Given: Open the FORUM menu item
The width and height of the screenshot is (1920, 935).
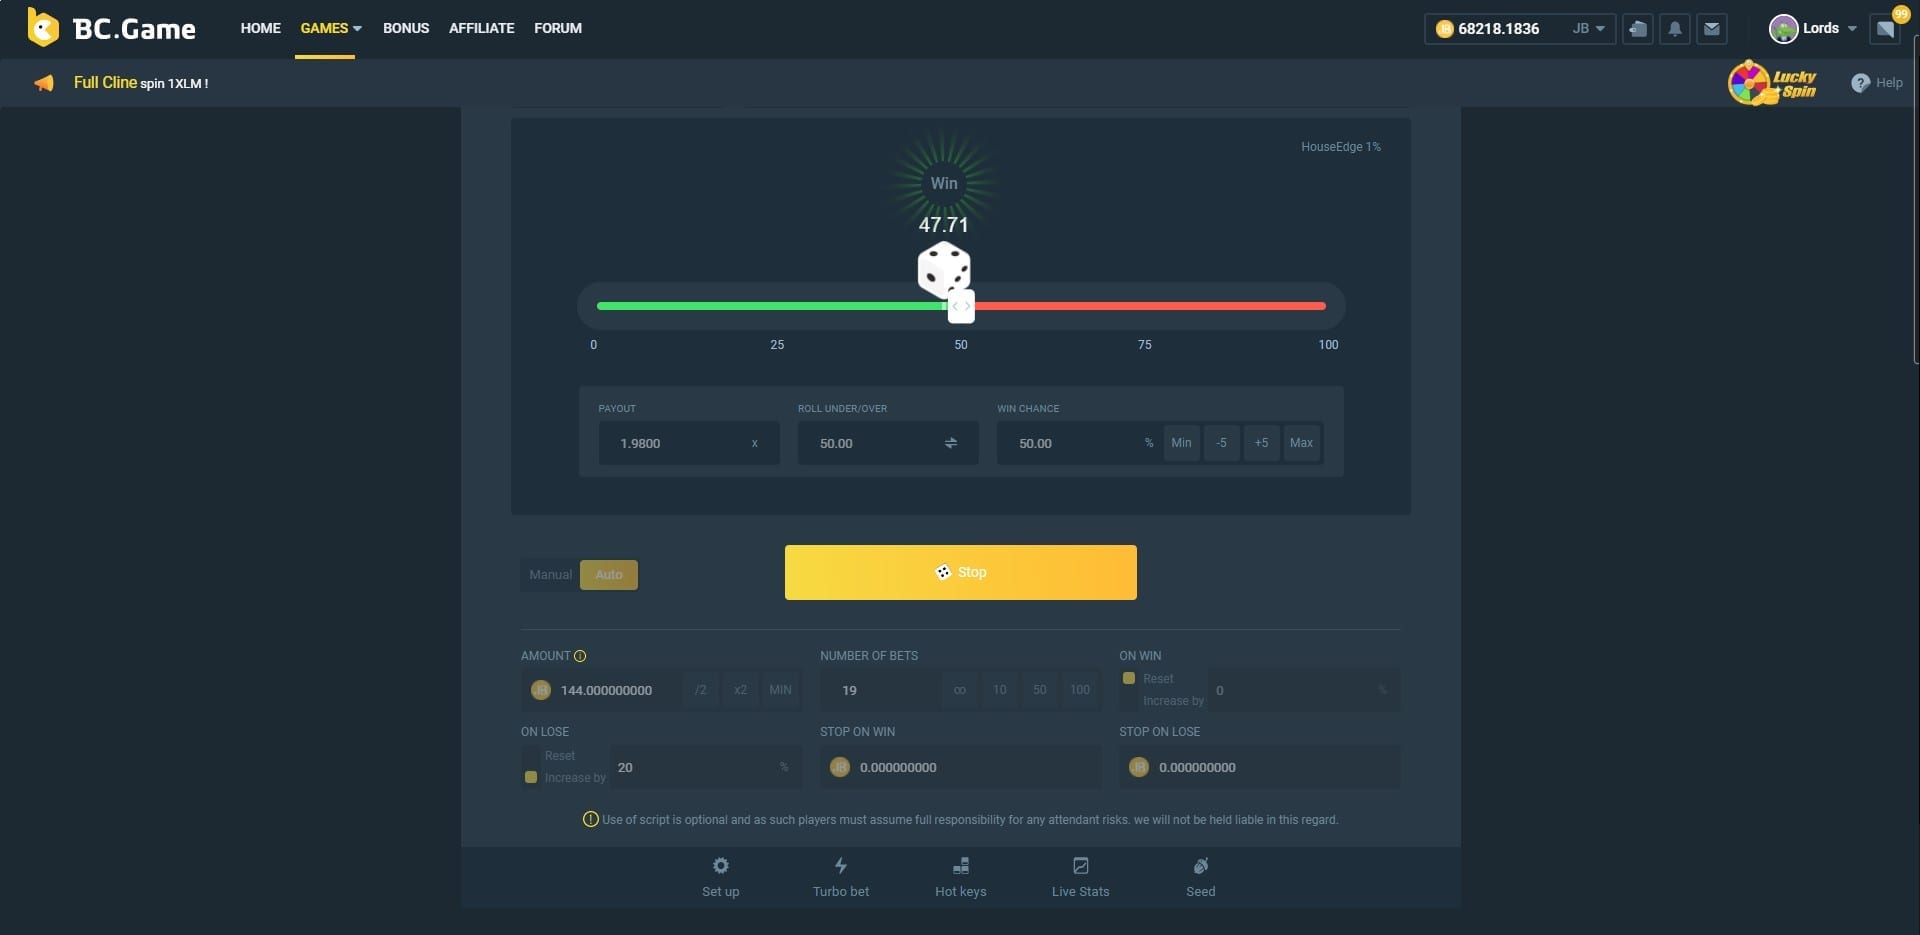Looking at the screenshot, I should (x=558, y=28).
